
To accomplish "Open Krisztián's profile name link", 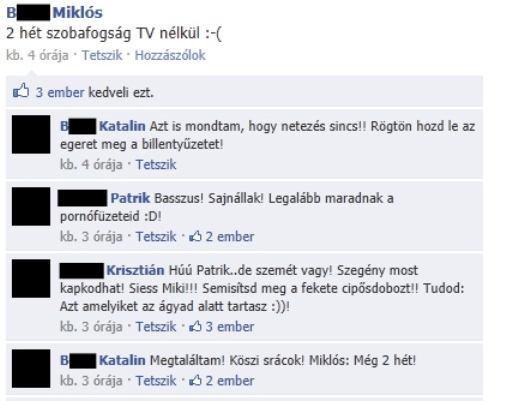I will tap(112, 270).
